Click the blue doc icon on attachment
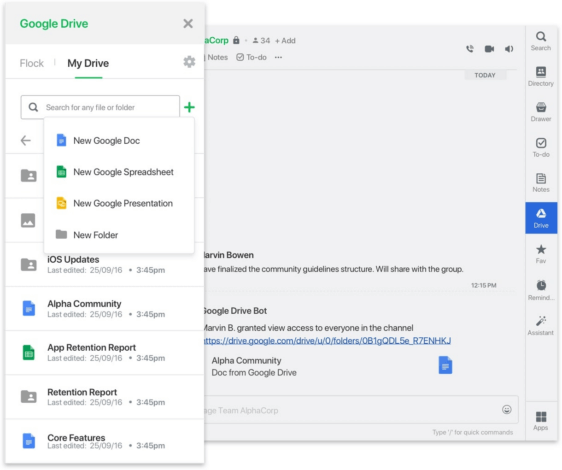The image size is (562, 470). click(x=445, y=365)
